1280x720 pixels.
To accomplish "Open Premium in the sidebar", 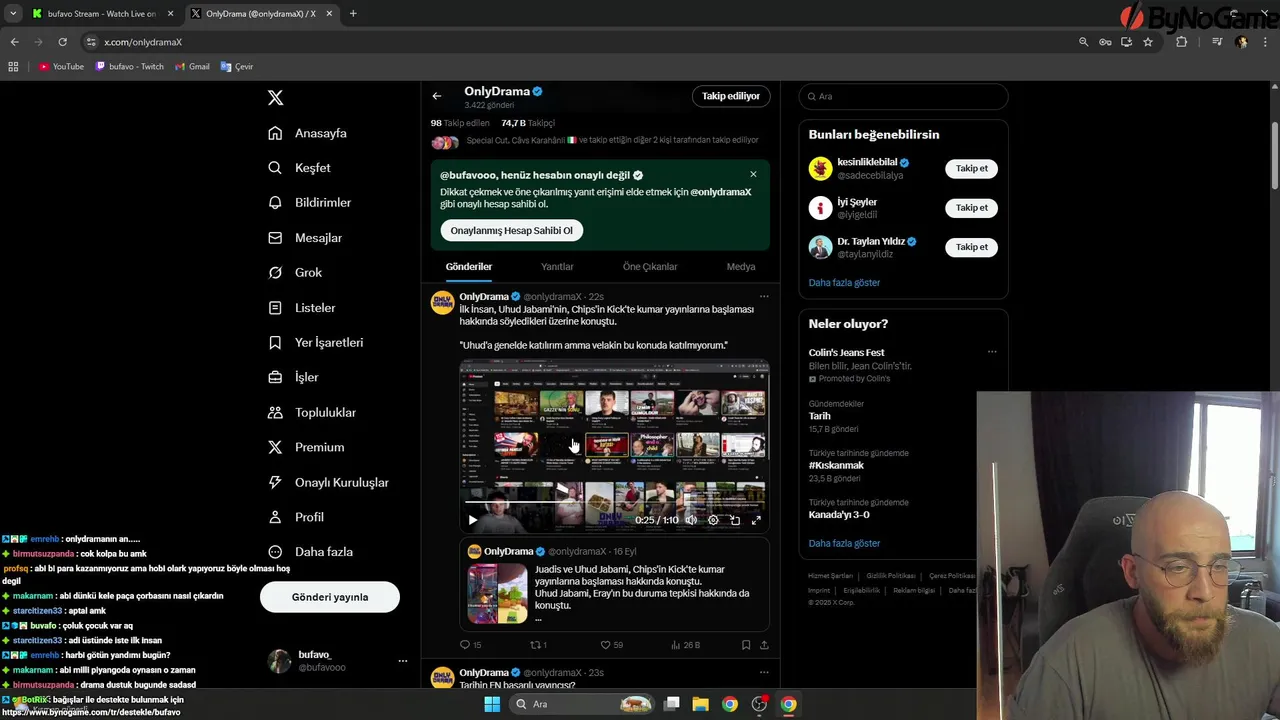I will (306, 448).
